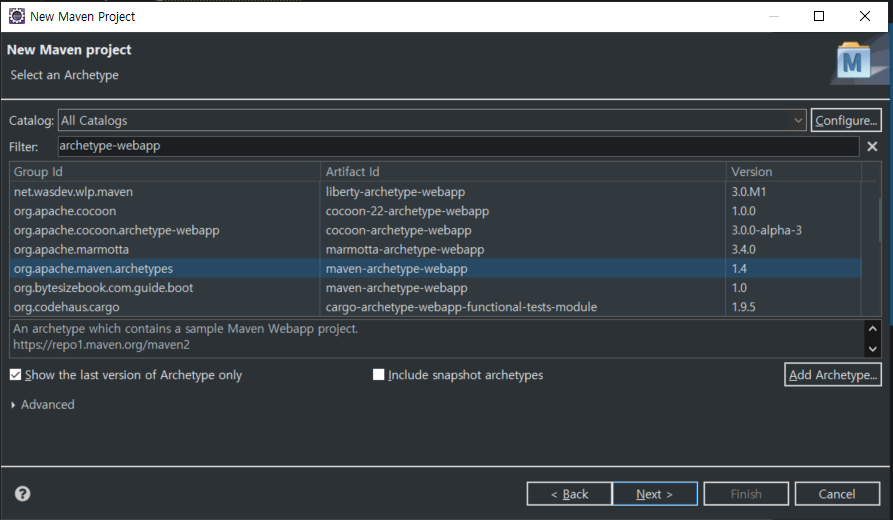Proceed with the Next button
The image size is (893, 520).
coord(654,494)
